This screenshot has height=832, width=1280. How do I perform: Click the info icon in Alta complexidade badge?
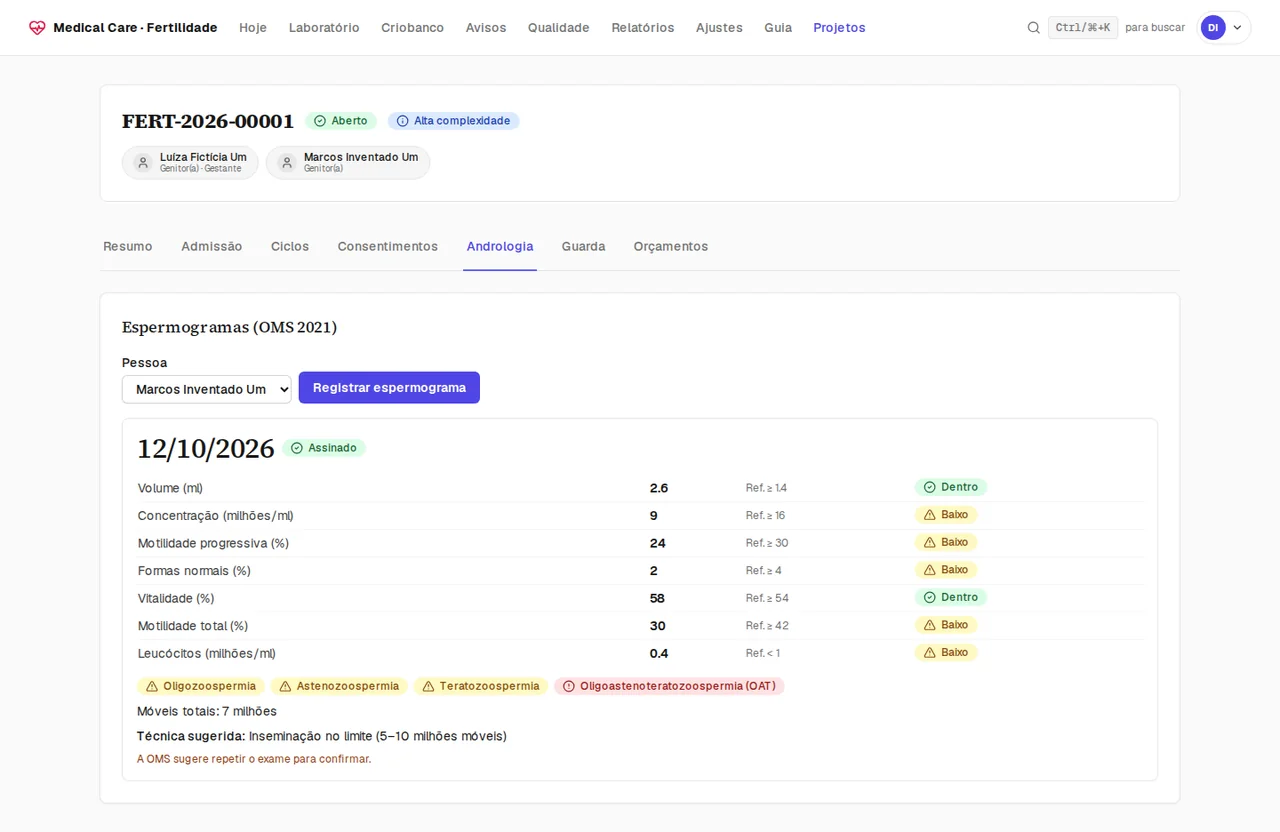click(403, 121)
